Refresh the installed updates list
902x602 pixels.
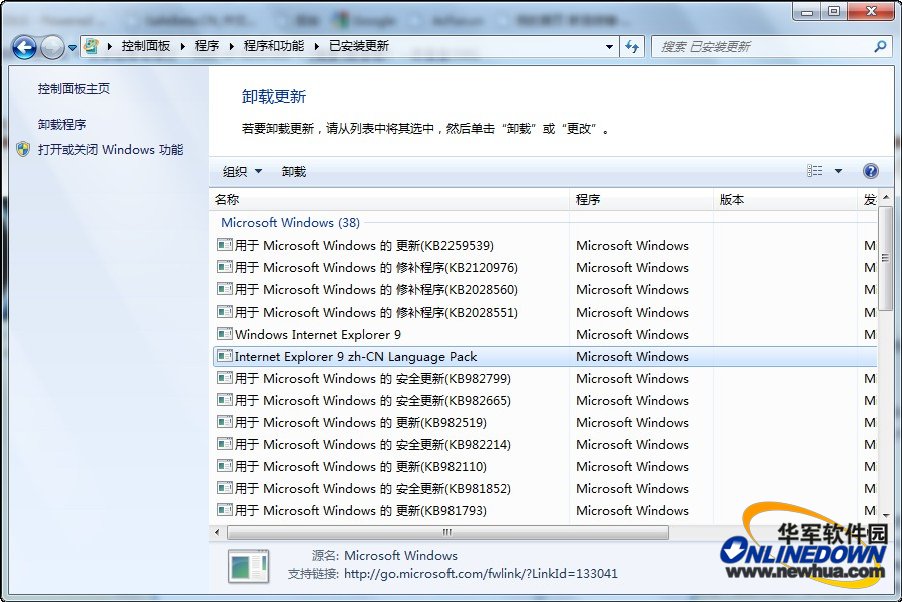632,47
